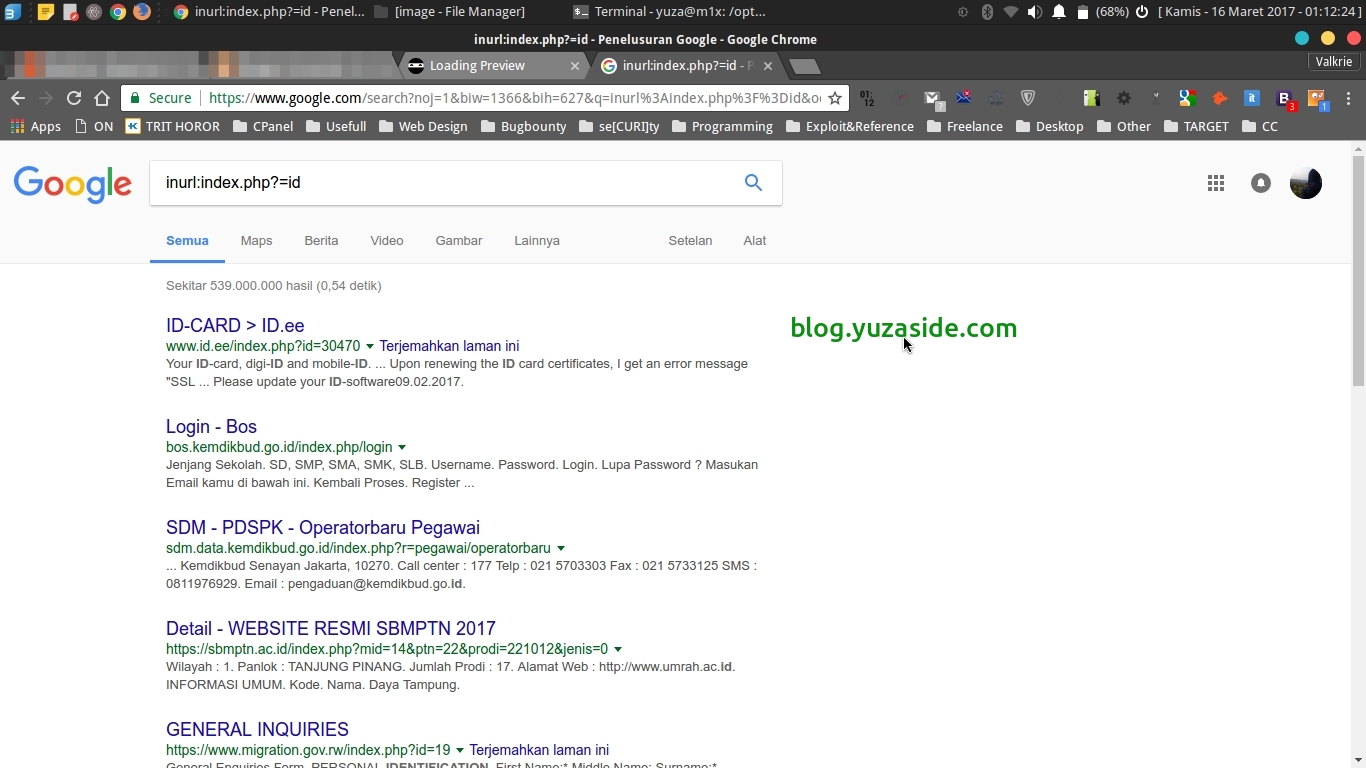Viewport: 1366px width, 768px height.
Task: Open the Lainnya search filter menu
Action: (537, 241)
